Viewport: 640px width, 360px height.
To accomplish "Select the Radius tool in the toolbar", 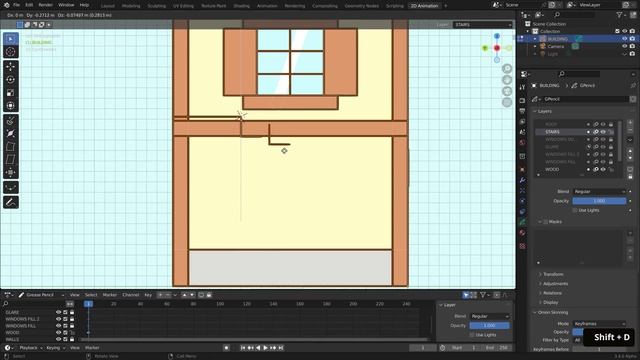I will tap(11, 133).
